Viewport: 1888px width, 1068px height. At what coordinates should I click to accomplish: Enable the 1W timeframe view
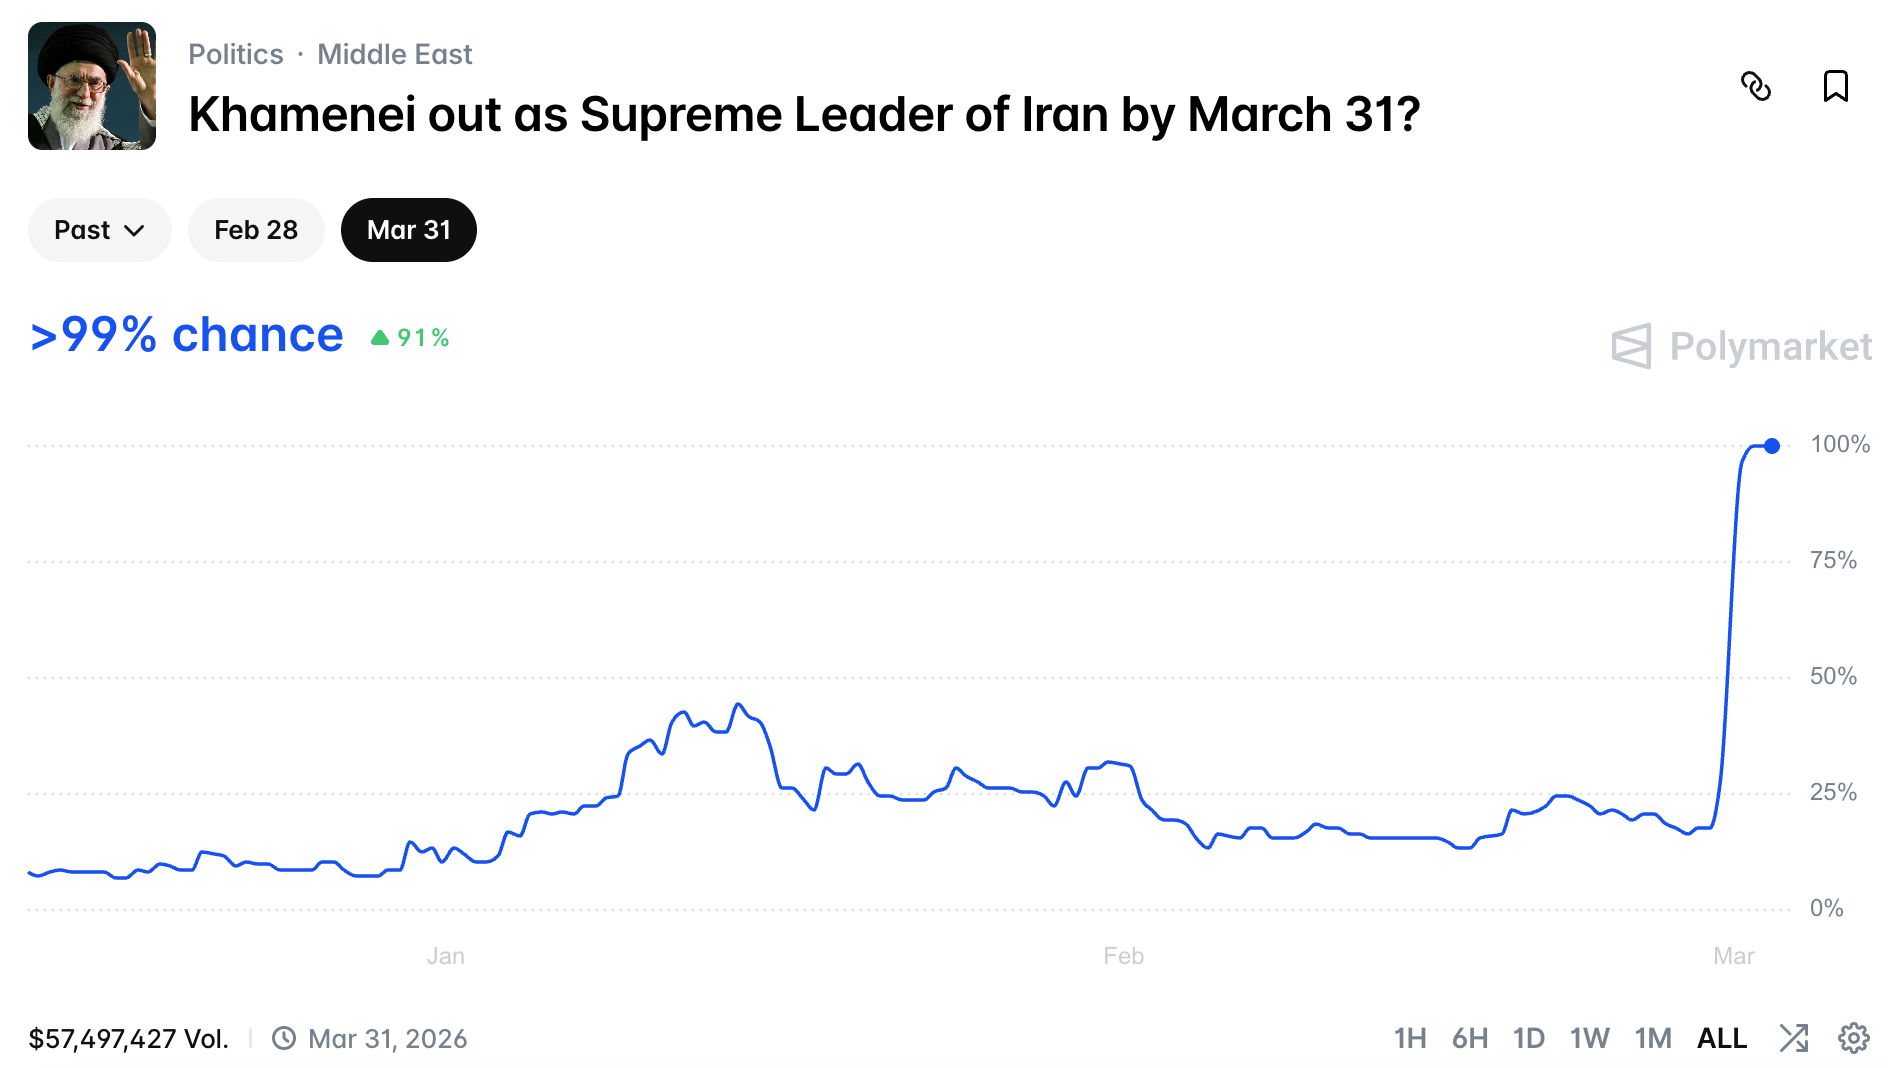(1590, 1039)
